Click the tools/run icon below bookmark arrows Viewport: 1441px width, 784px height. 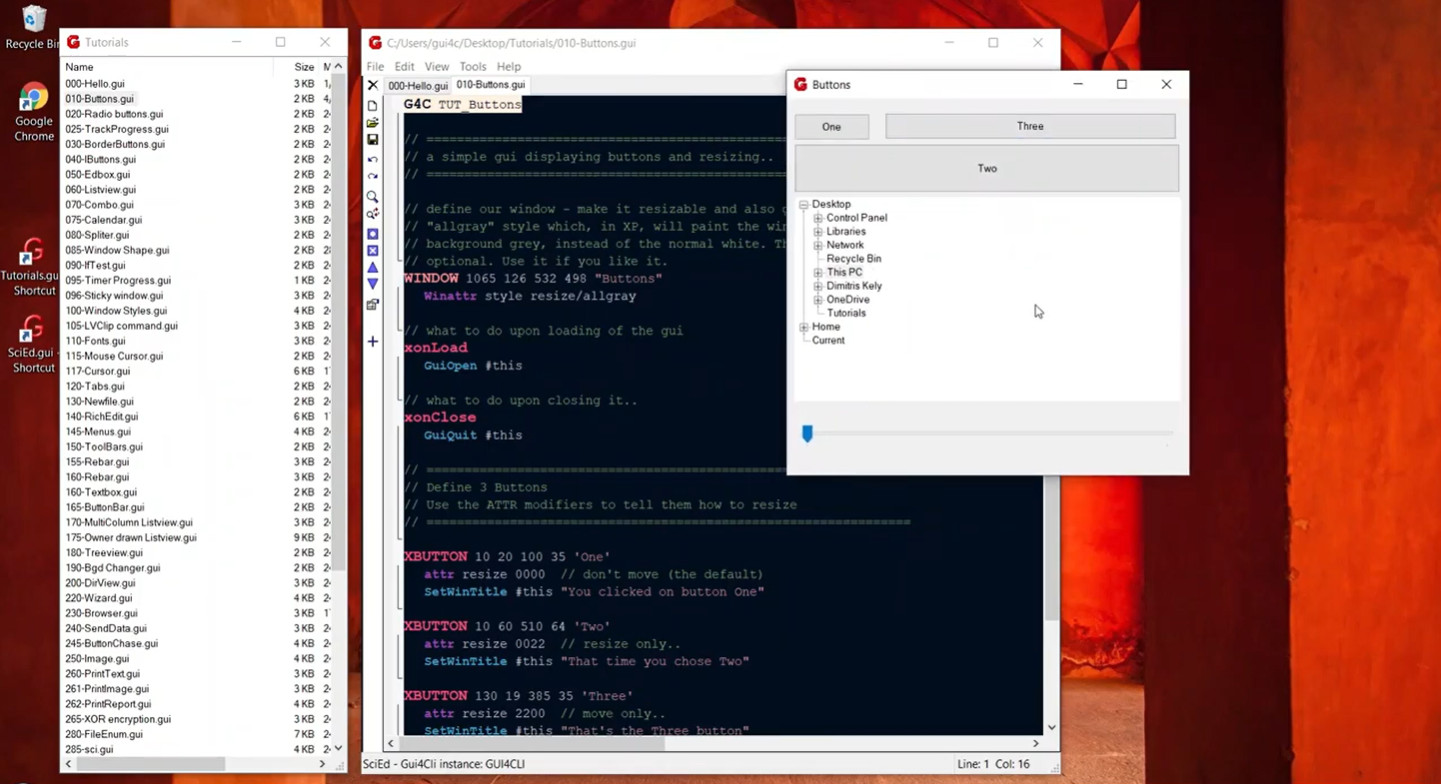click(x=372, y=304)
